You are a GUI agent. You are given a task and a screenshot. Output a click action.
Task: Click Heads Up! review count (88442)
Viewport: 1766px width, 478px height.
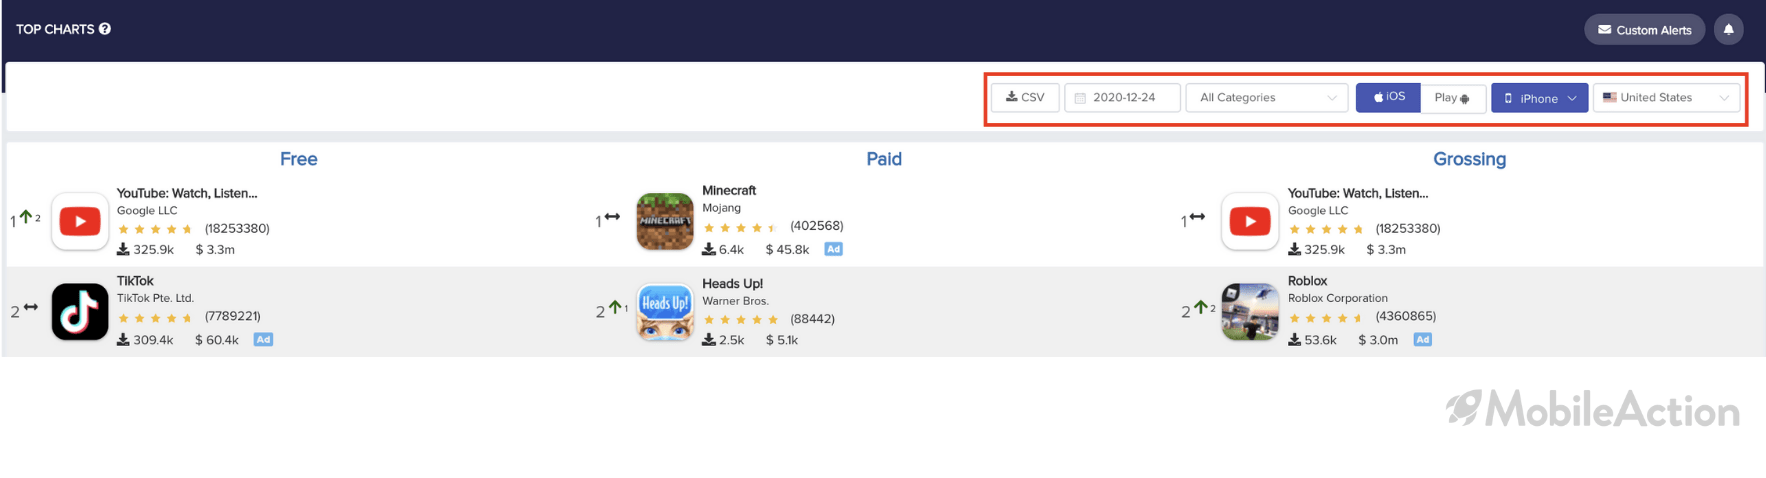click(x=812, y=319)
